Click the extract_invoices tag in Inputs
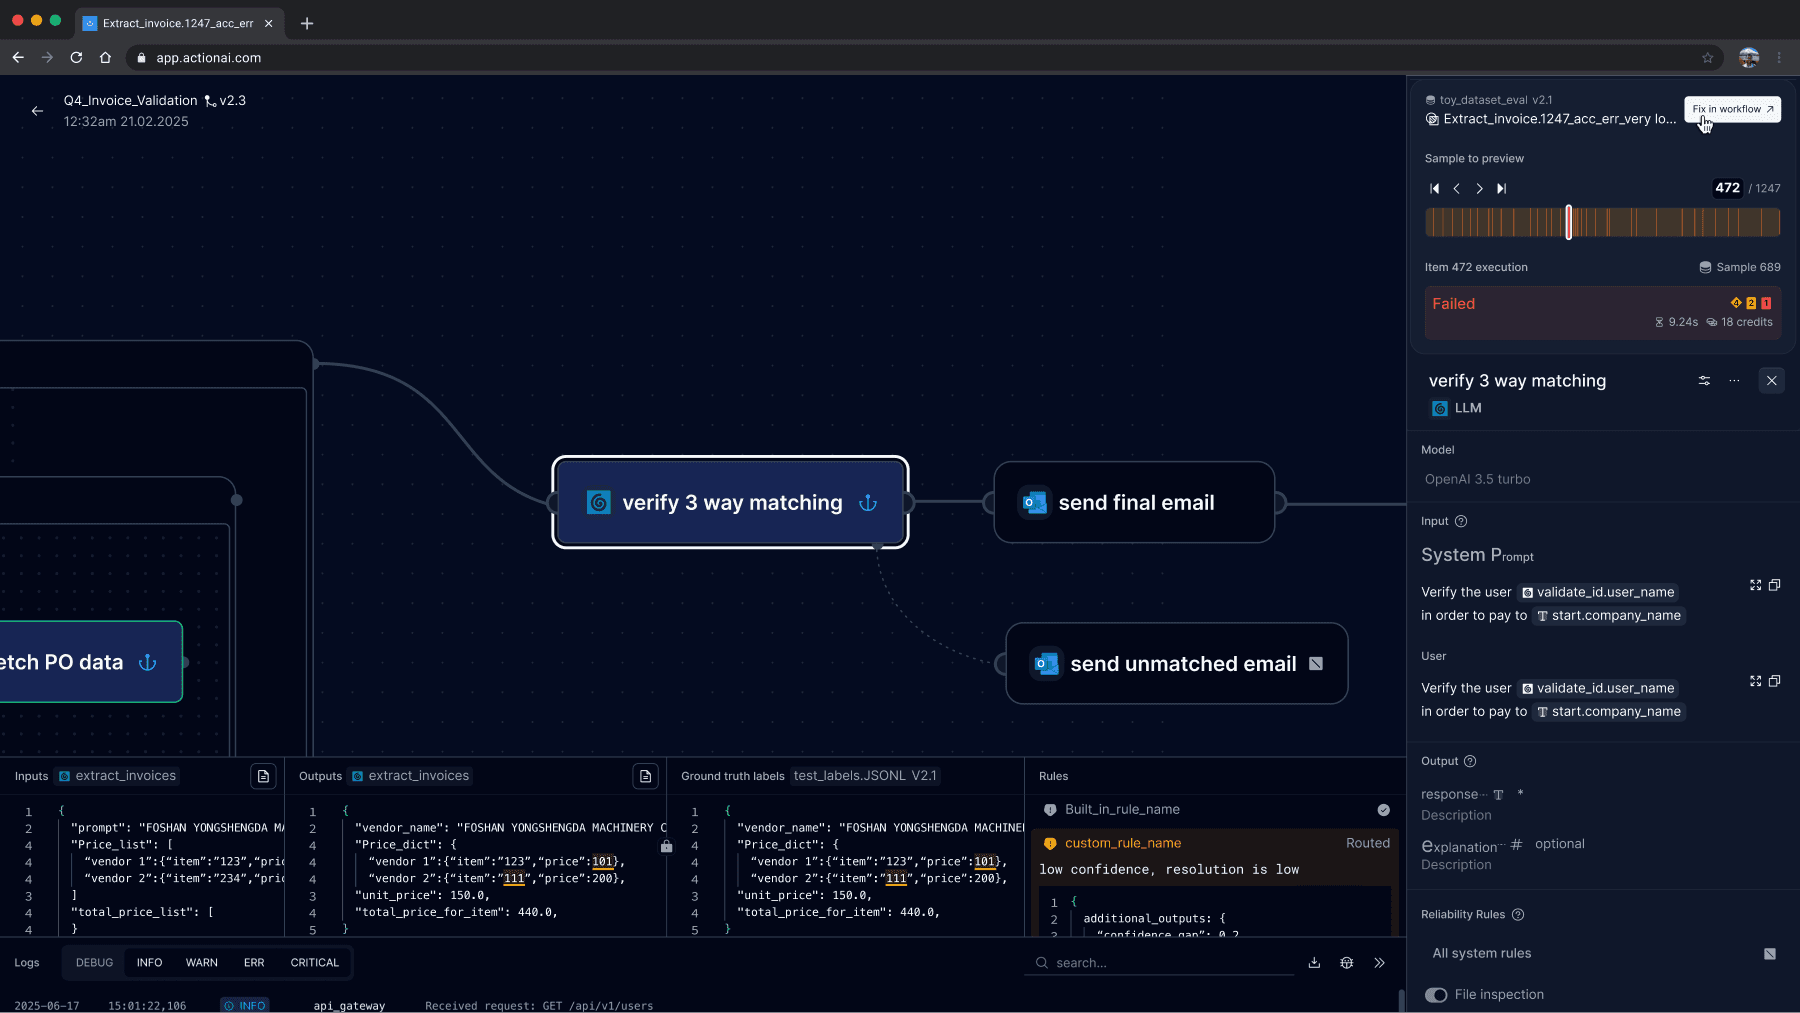 click(117, 776)
